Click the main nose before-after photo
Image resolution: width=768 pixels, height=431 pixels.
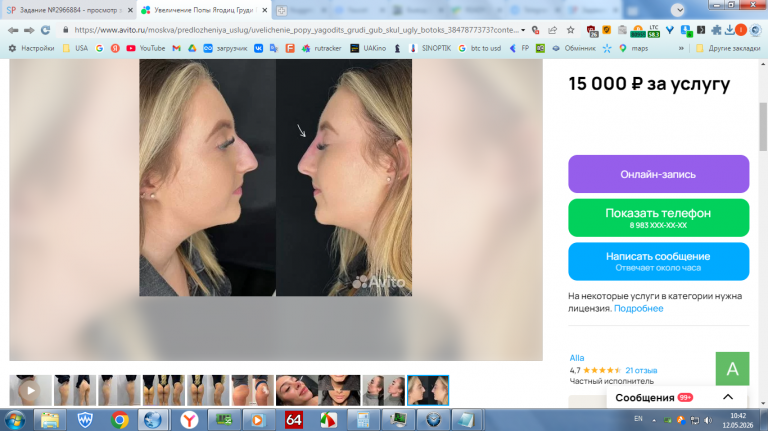(x=275, y=177)
